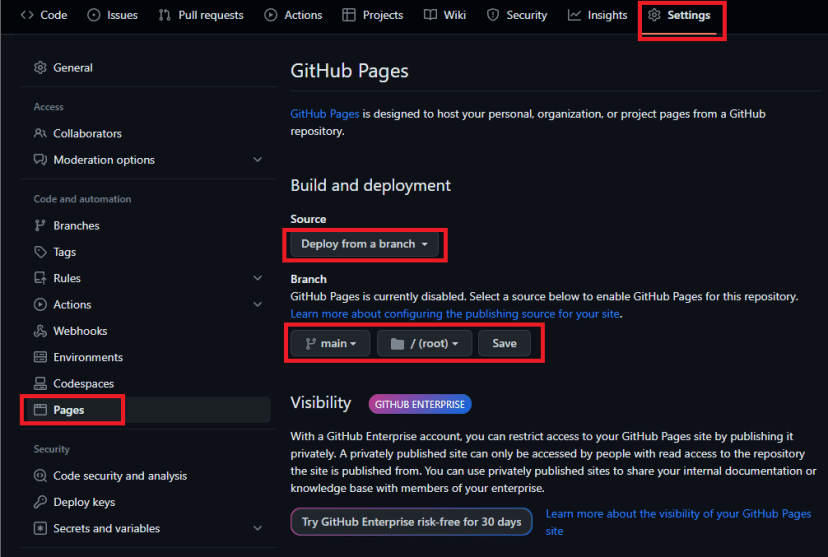Go to the Actions tab in top navigation
This screenshot has width=828, height=557.
(293, 15)
